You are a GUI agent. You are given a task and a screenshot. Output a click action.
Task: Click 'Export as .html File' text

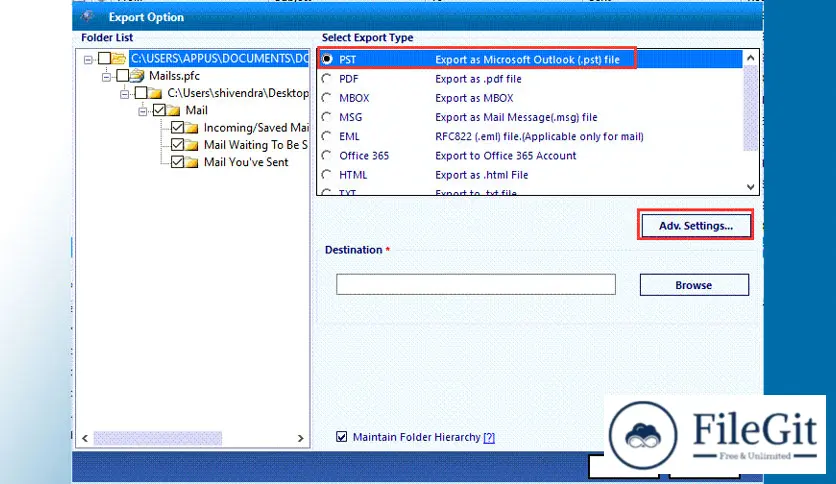481,175
